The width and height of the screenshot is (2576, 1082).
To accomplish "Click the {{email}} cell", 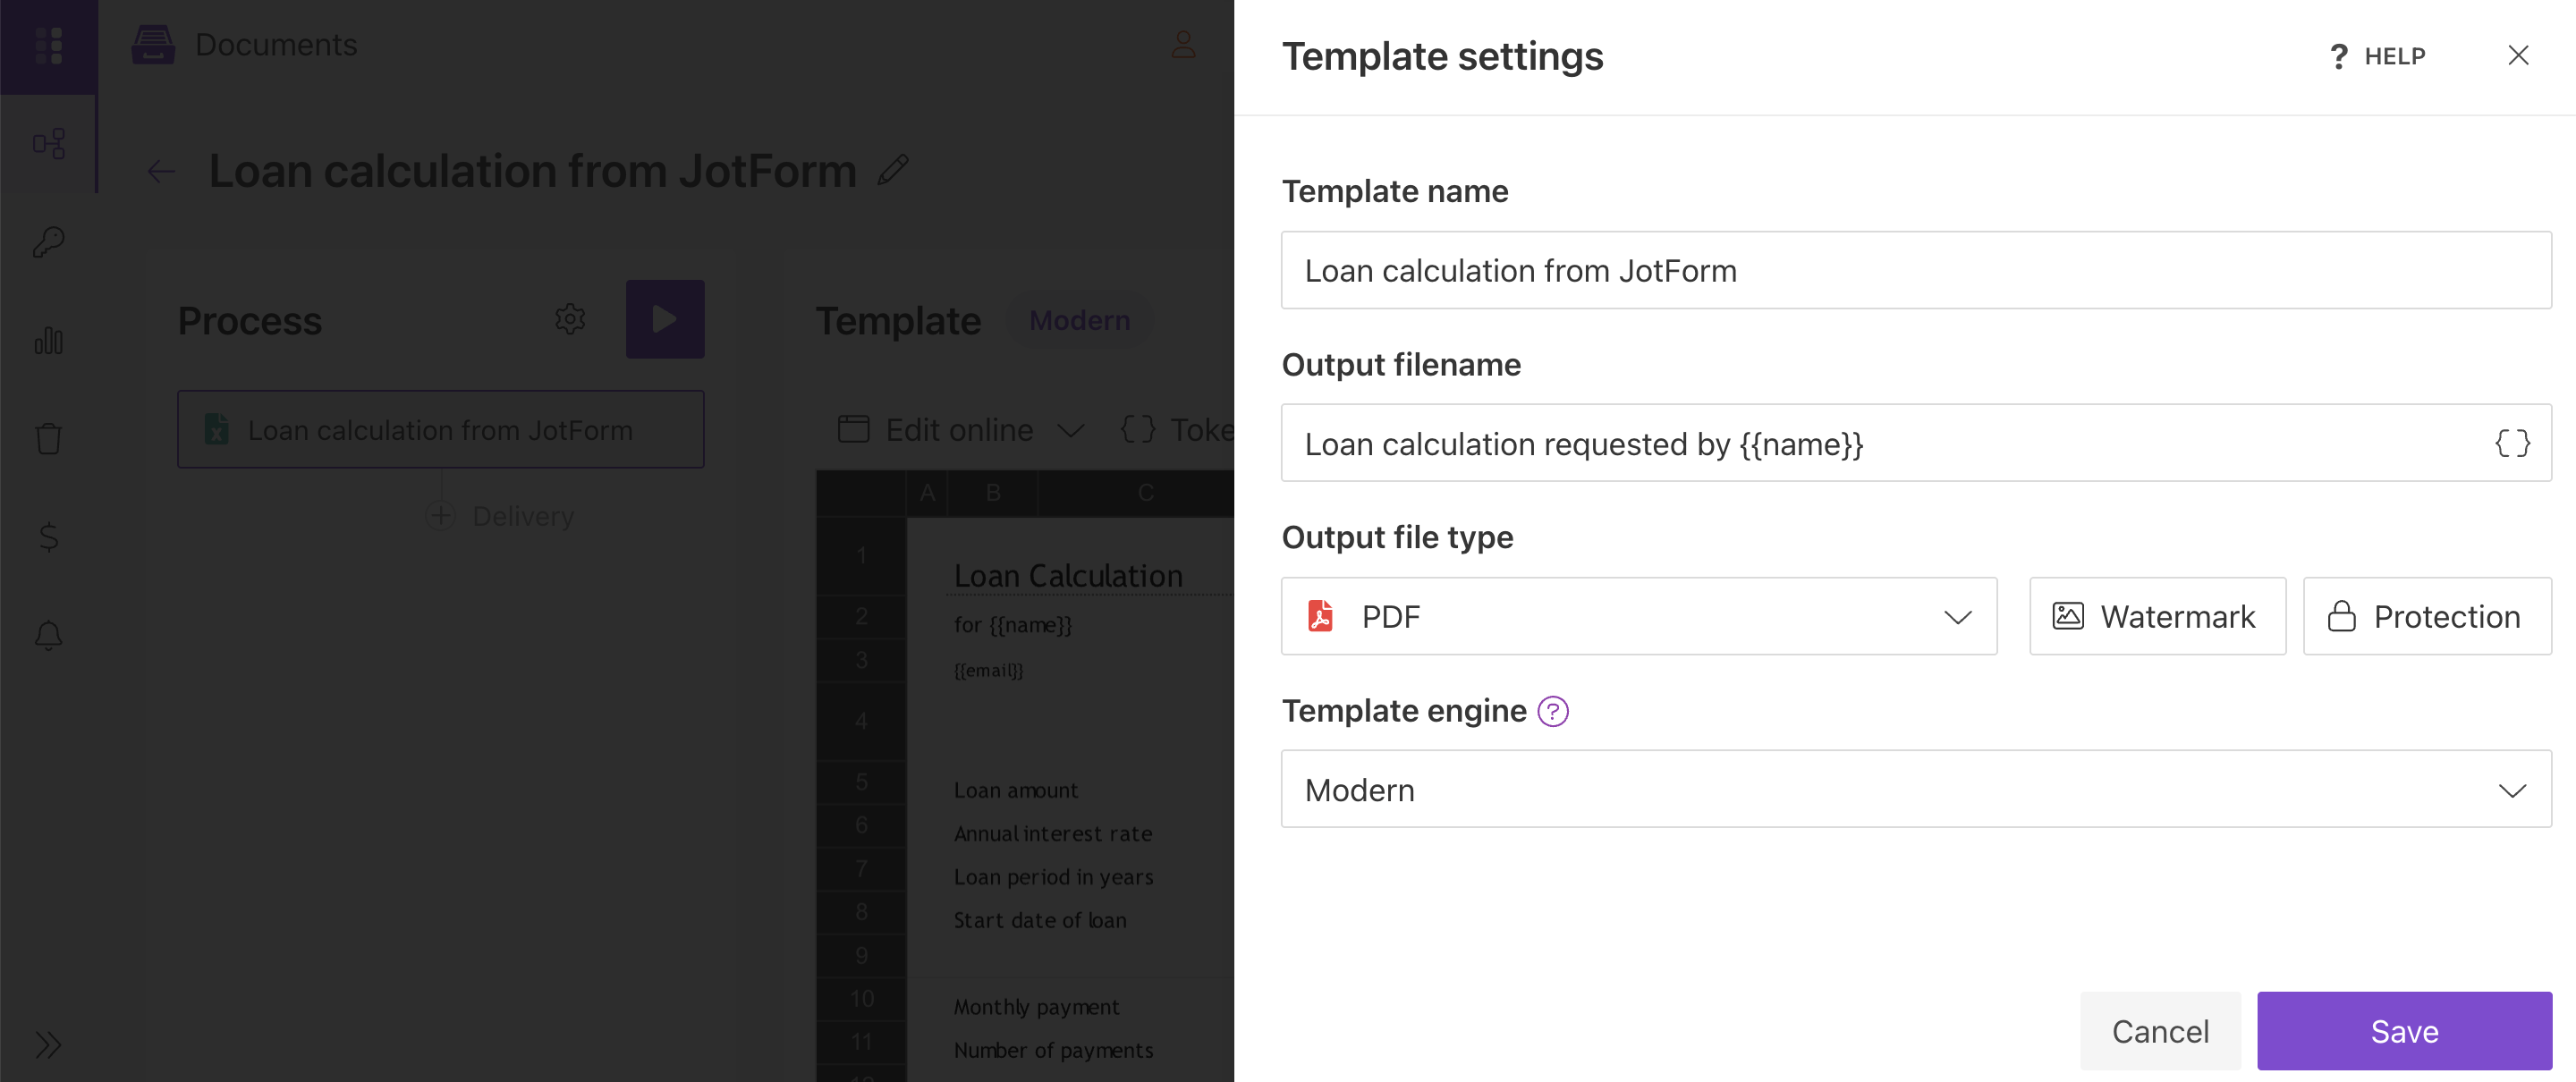I will click(x=988, y=670).
